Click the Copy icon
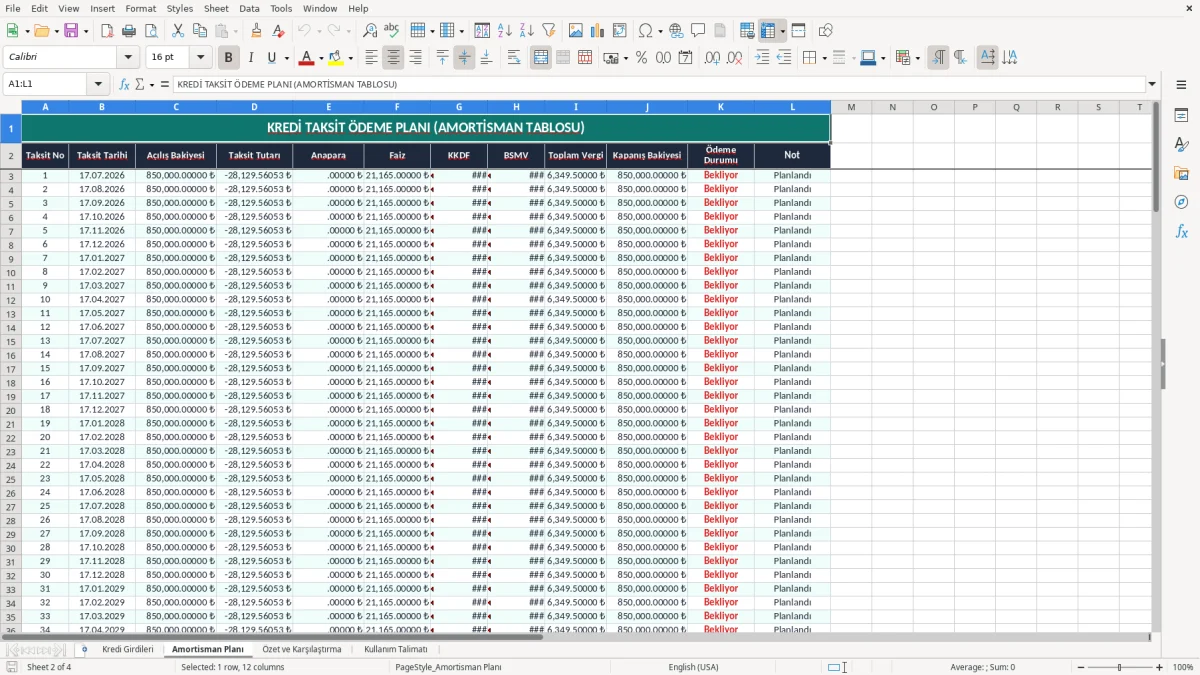This screenshot has height=675, width=1200. tap(200, 31)
